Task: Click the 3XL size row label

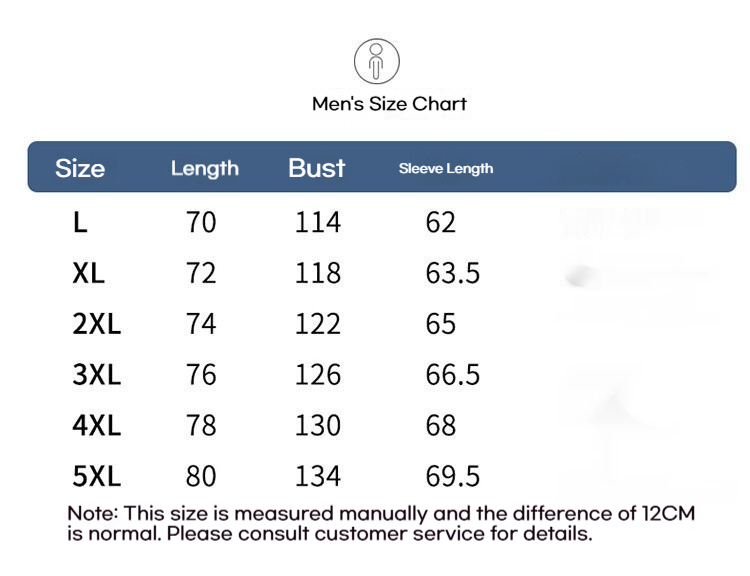Action: 97,375
